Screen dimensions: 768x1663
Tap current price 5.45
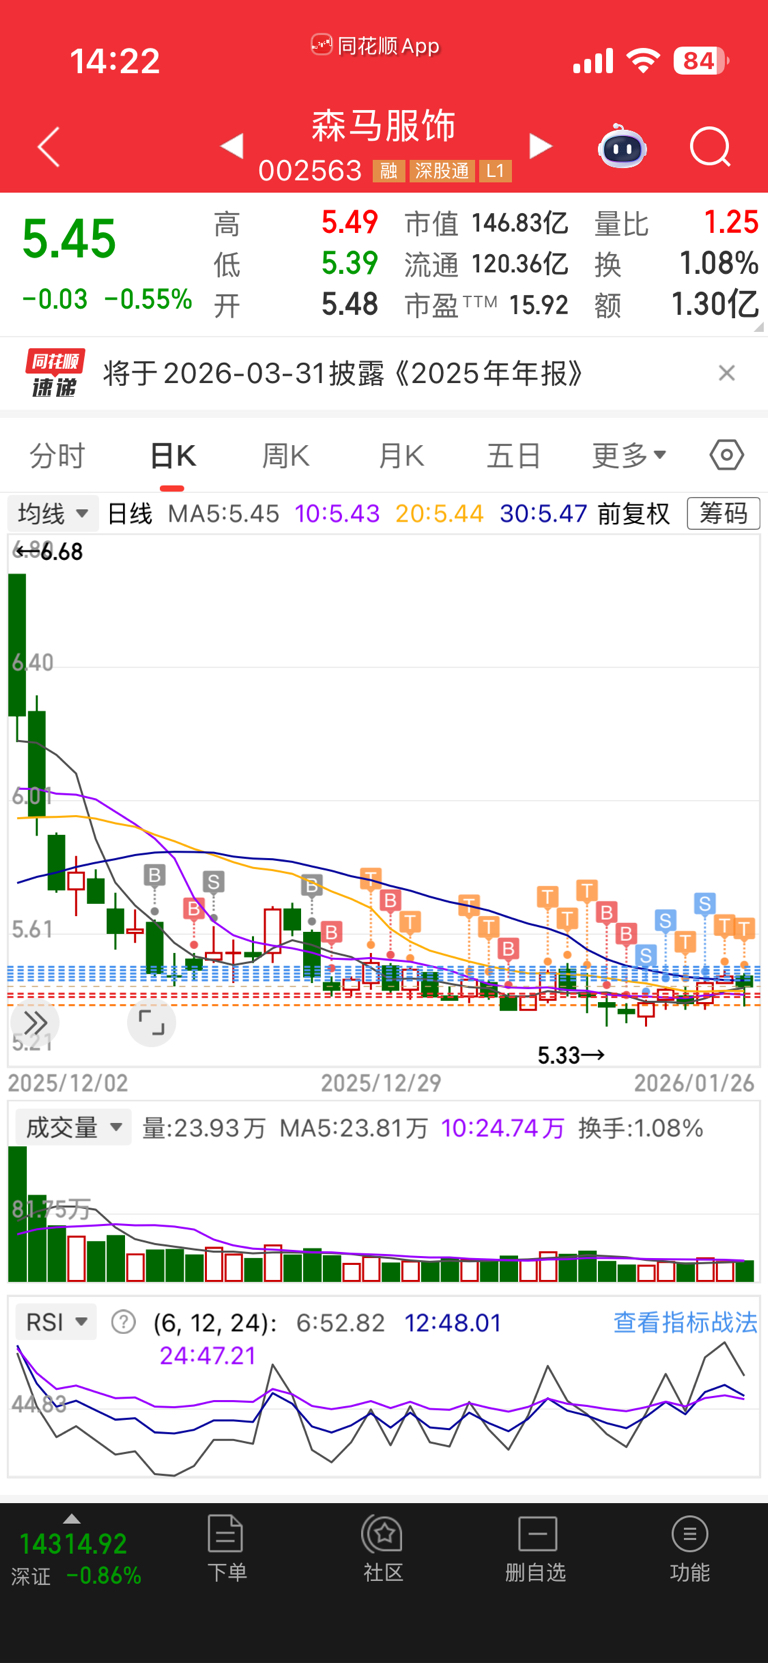click(x=69, y=240)
